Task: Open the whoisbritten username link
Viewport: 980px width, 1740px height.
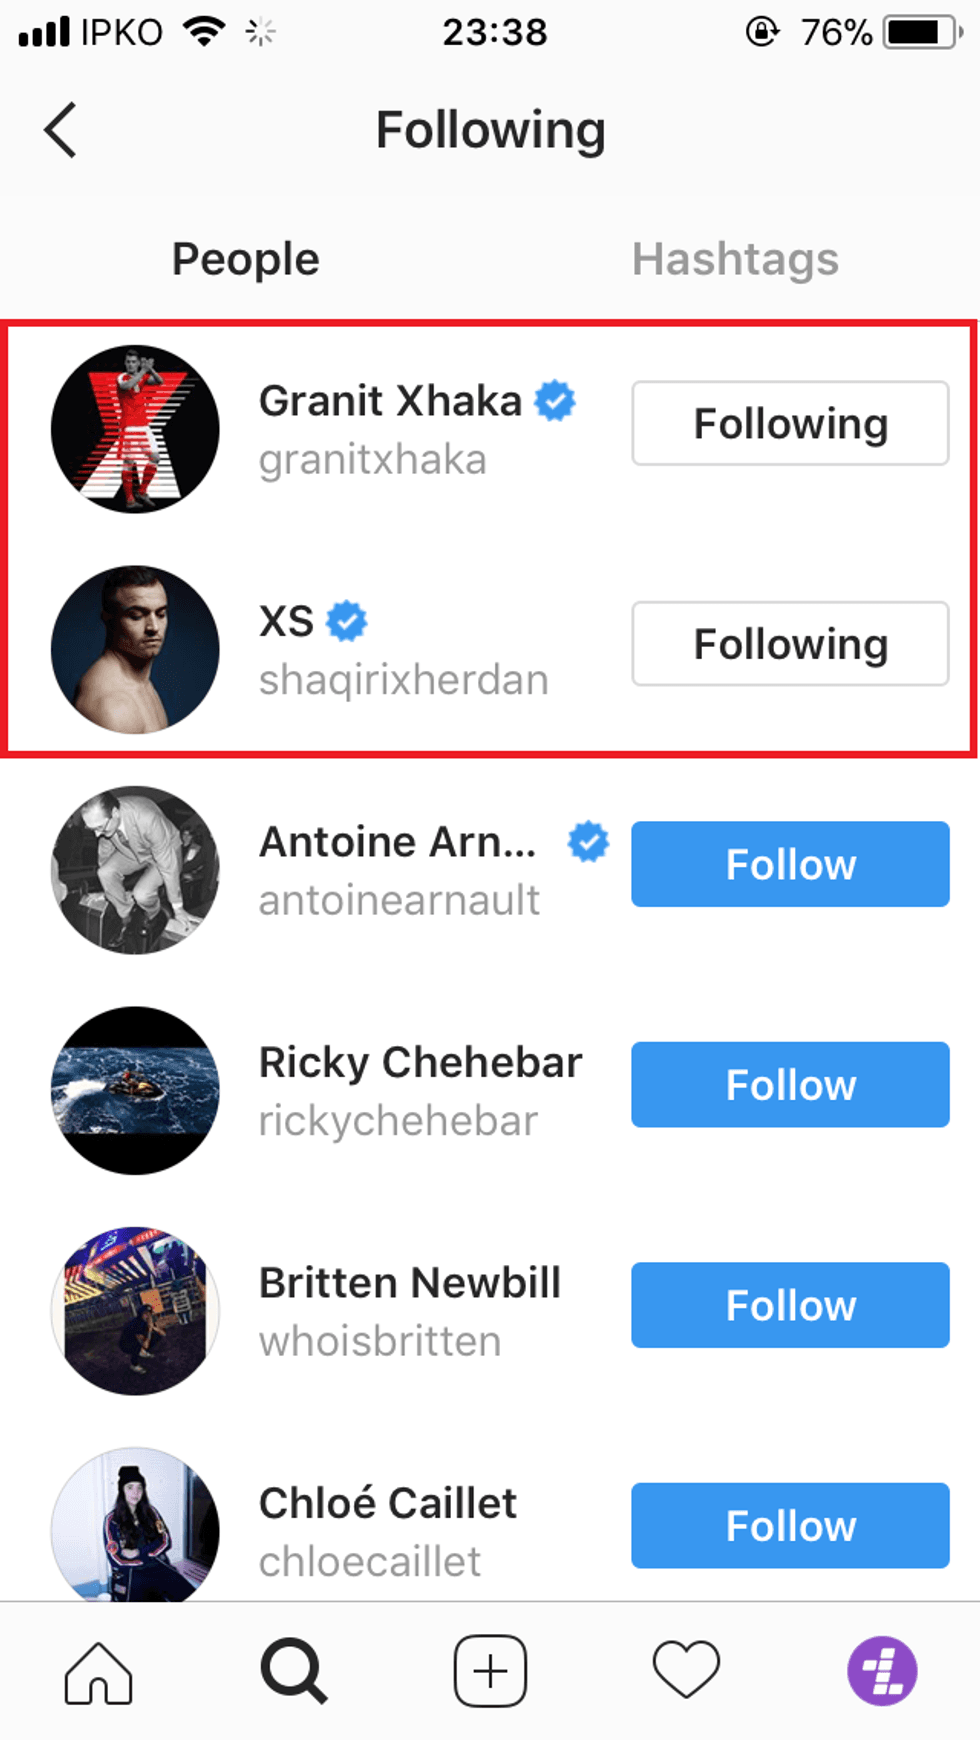Action: [380, 1342]
